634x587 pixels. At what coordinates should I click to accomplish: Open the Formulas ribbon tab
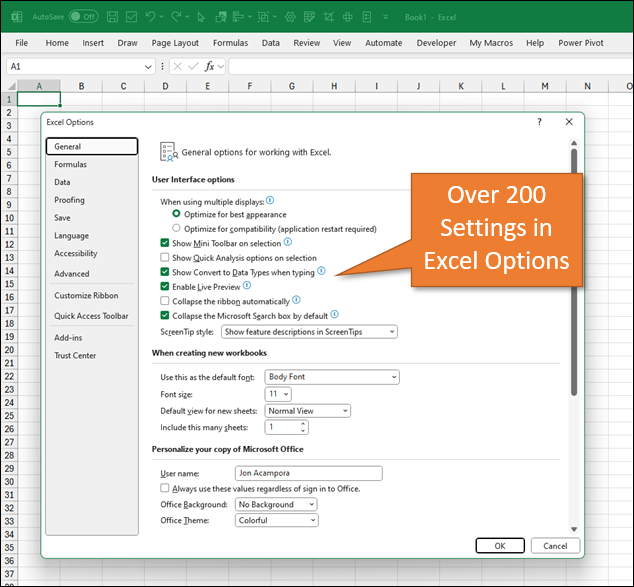[230, 43]
